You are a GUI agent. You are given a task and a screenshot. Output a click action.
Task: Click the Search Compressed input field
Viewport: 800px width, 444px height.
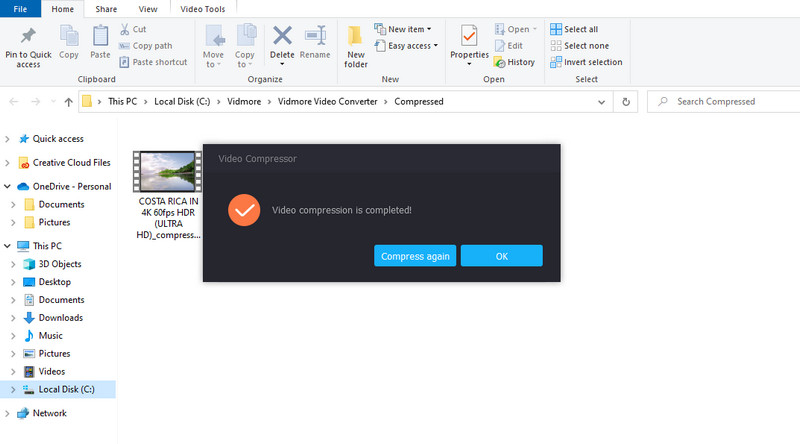coord(725,101)
